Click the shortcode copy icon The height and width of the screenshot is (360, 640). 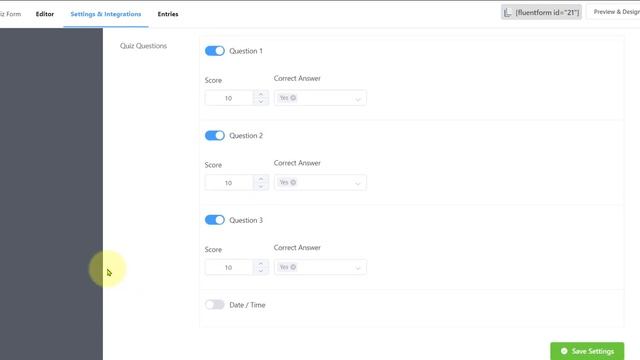[508, 13]
